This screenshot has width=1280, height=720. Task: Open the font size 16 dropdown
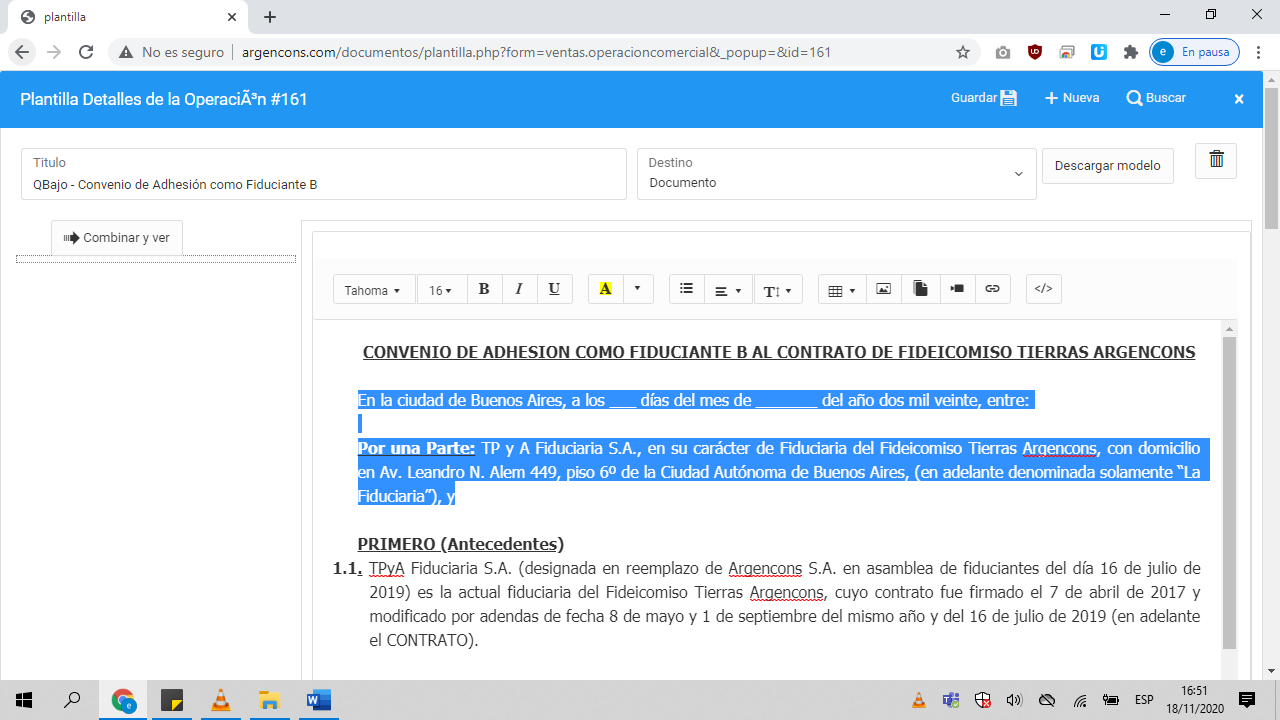[441, 290]
